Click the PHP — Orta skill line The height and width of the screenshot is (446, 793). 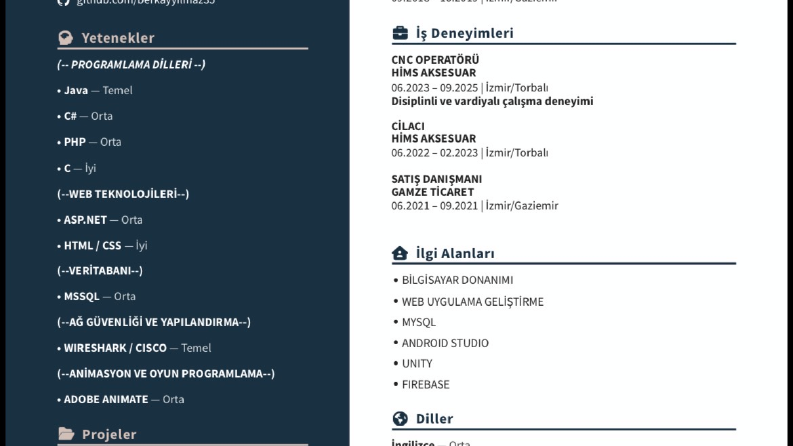(90, 142)
